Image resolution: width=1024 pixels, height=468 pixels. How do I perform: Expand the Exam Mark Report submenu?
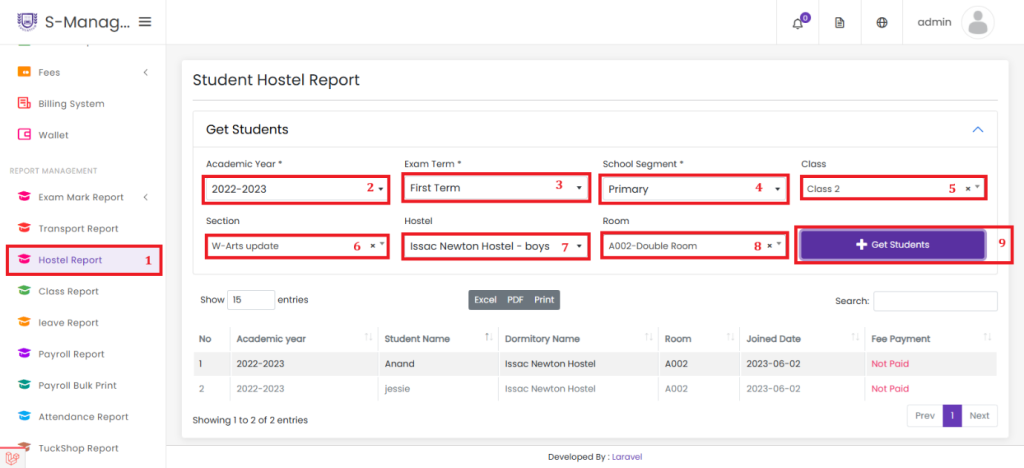pyautogui.click(x=146, y=197)
